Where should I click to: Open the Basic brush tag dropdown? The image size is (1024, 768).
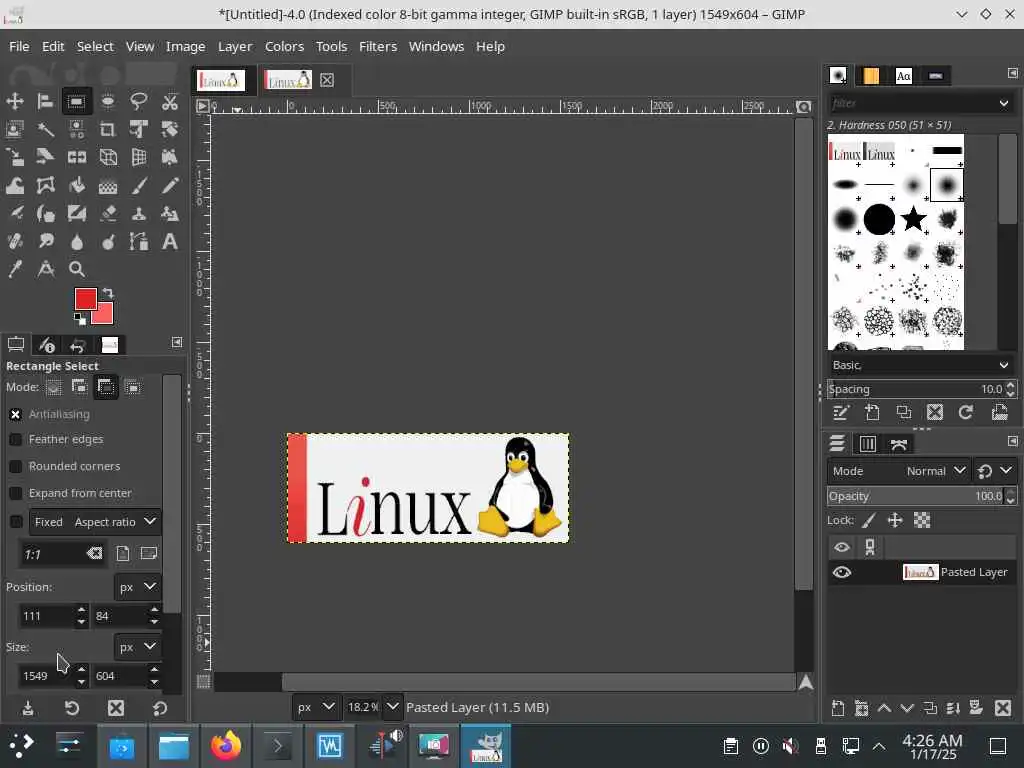[x=921, y=365]
